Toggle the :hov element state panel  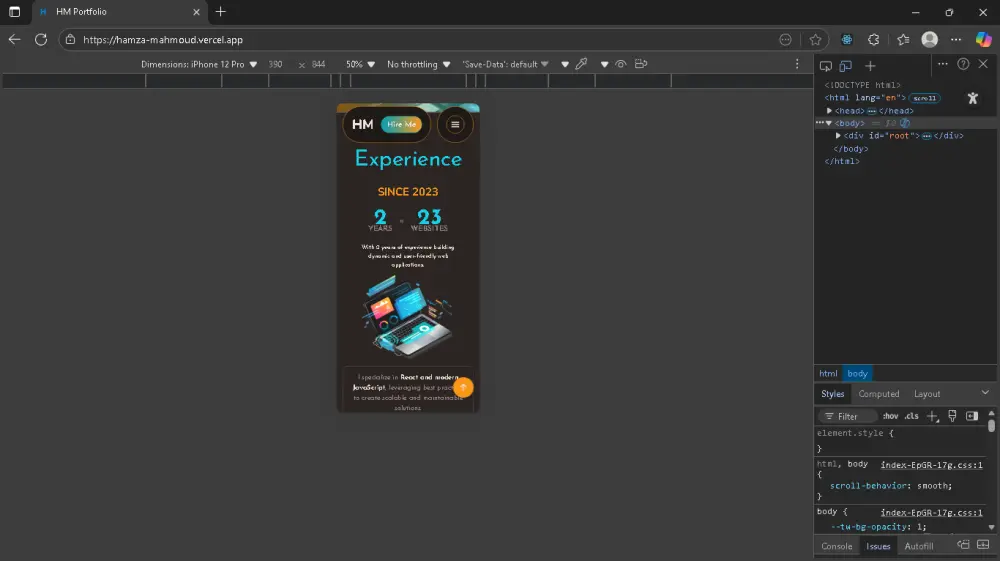(890, 416)
